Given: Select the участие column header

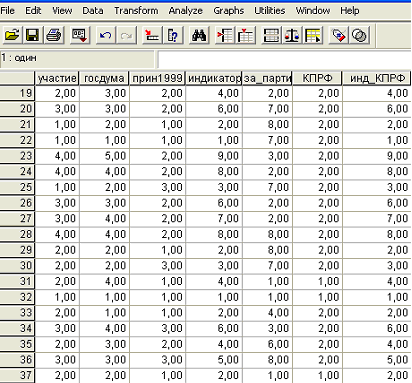Looking at the screenshot, I should pyautogui.click(x=57, y=78).
